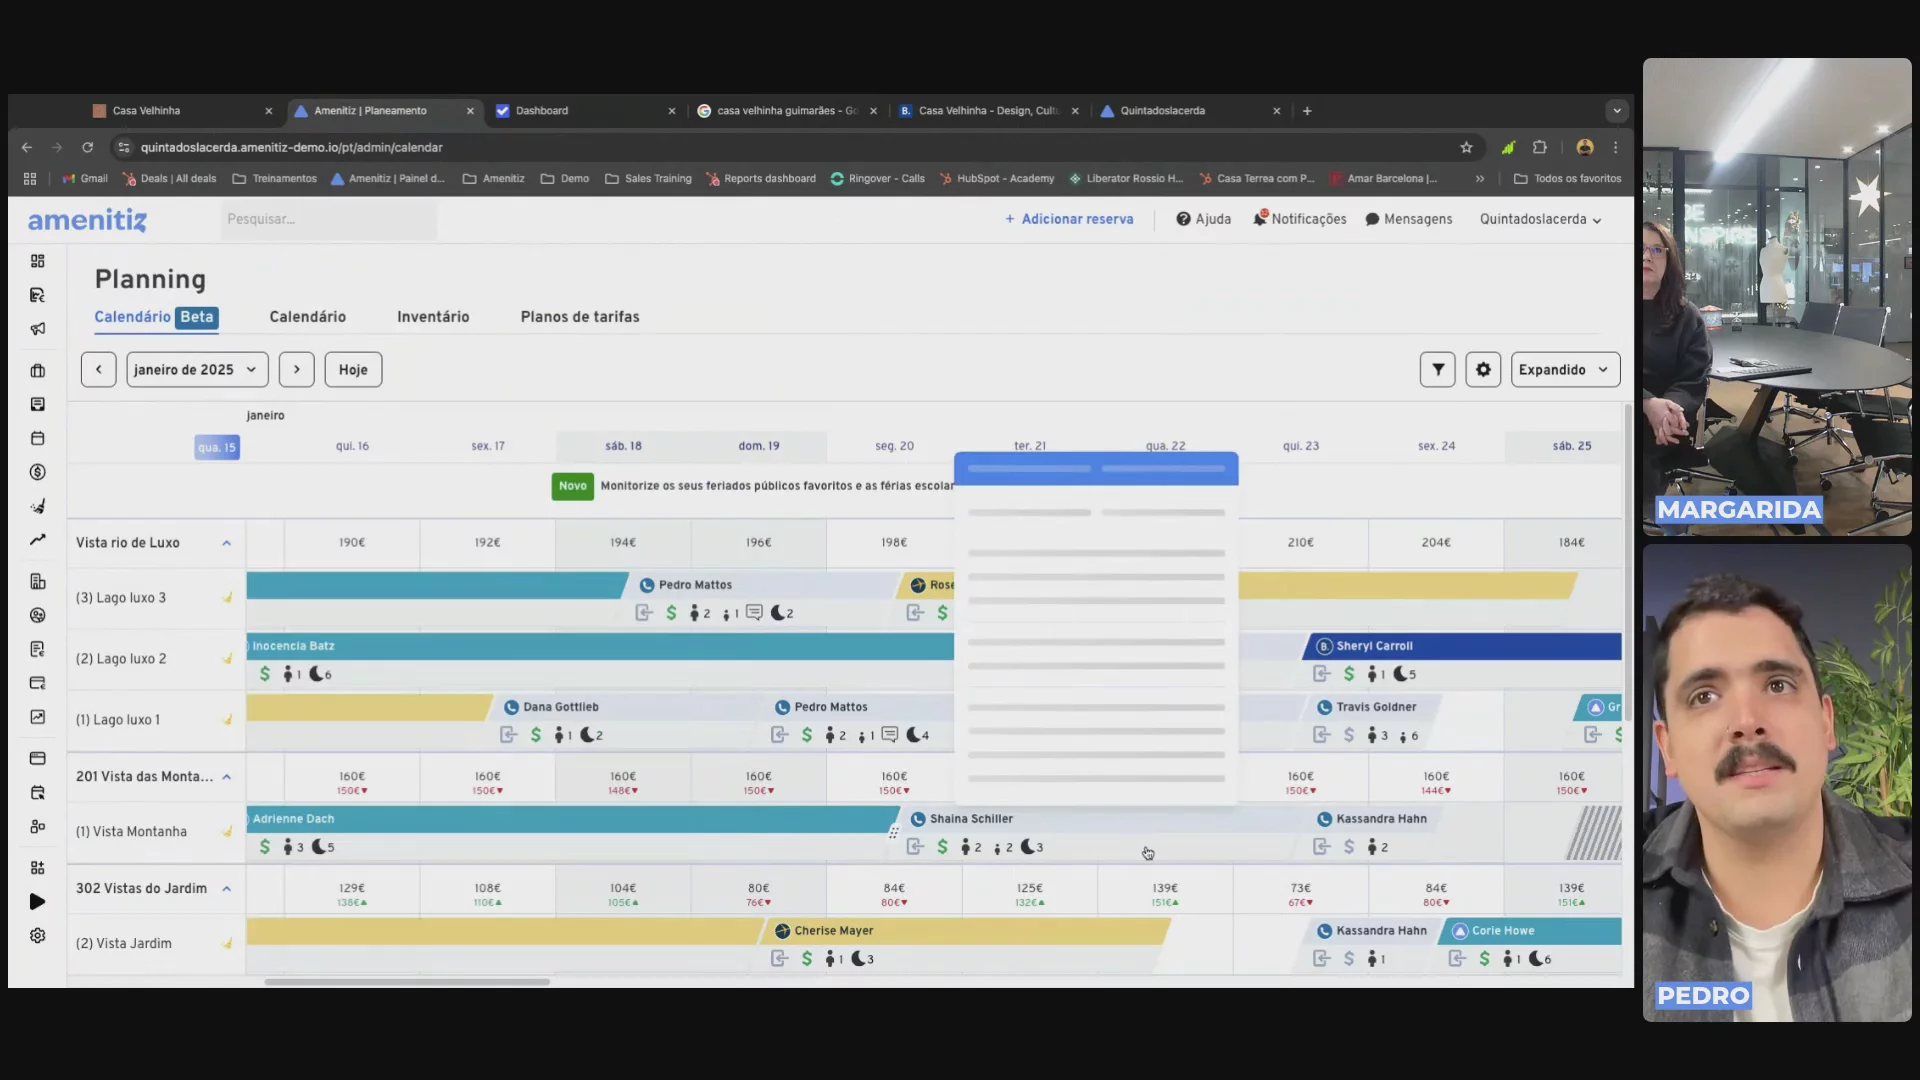Open the browser tab search dropdown
This screenshot has height=1080, width=1920.
click(x=1616, y=111)
